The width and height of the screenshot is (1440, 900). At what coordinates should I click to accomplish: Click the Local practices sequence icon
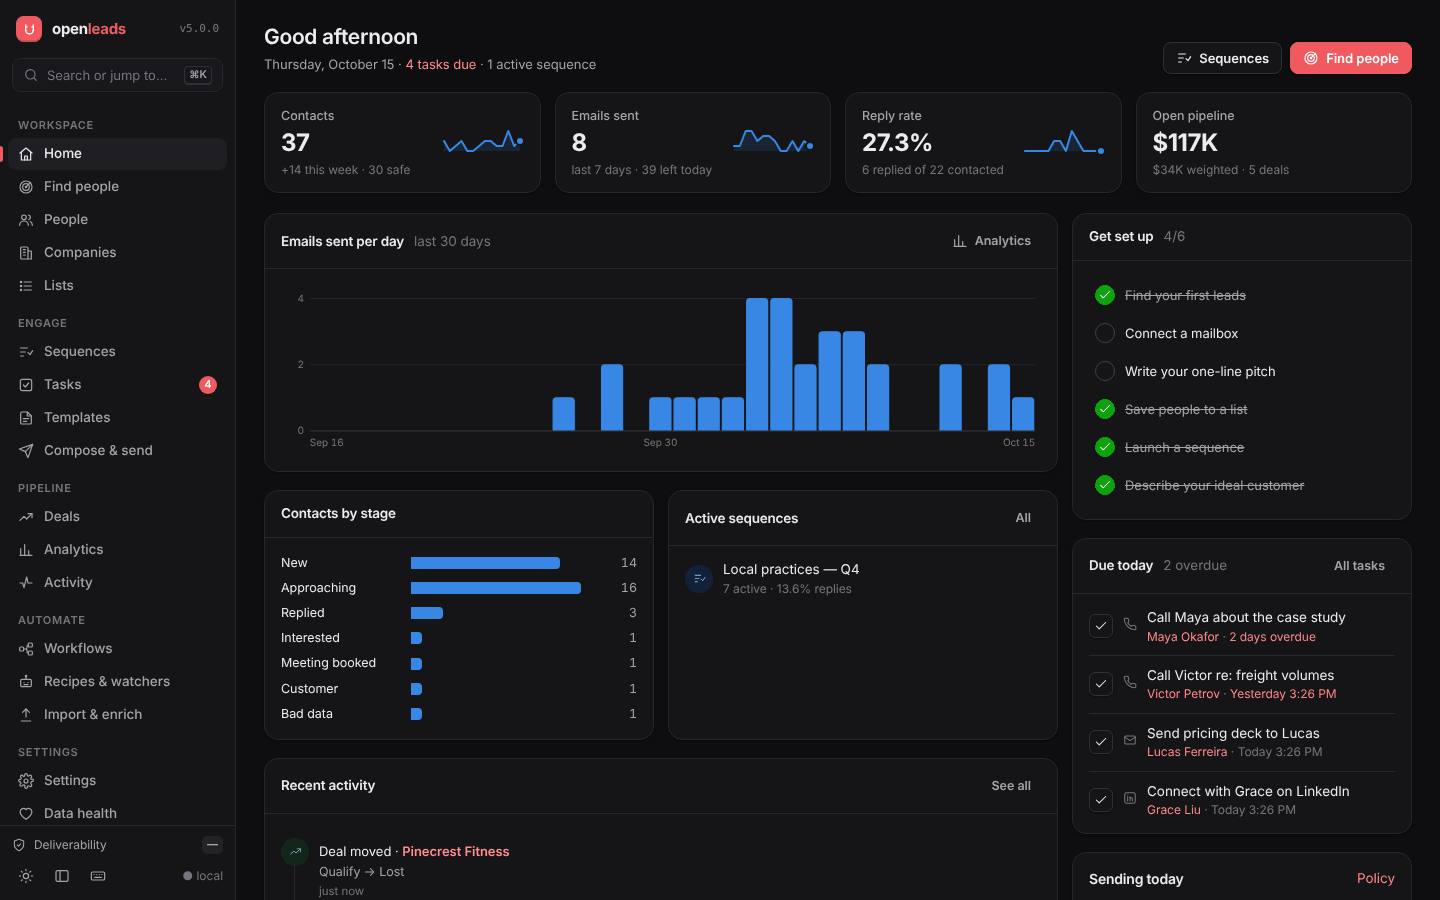tap(699, 579)
